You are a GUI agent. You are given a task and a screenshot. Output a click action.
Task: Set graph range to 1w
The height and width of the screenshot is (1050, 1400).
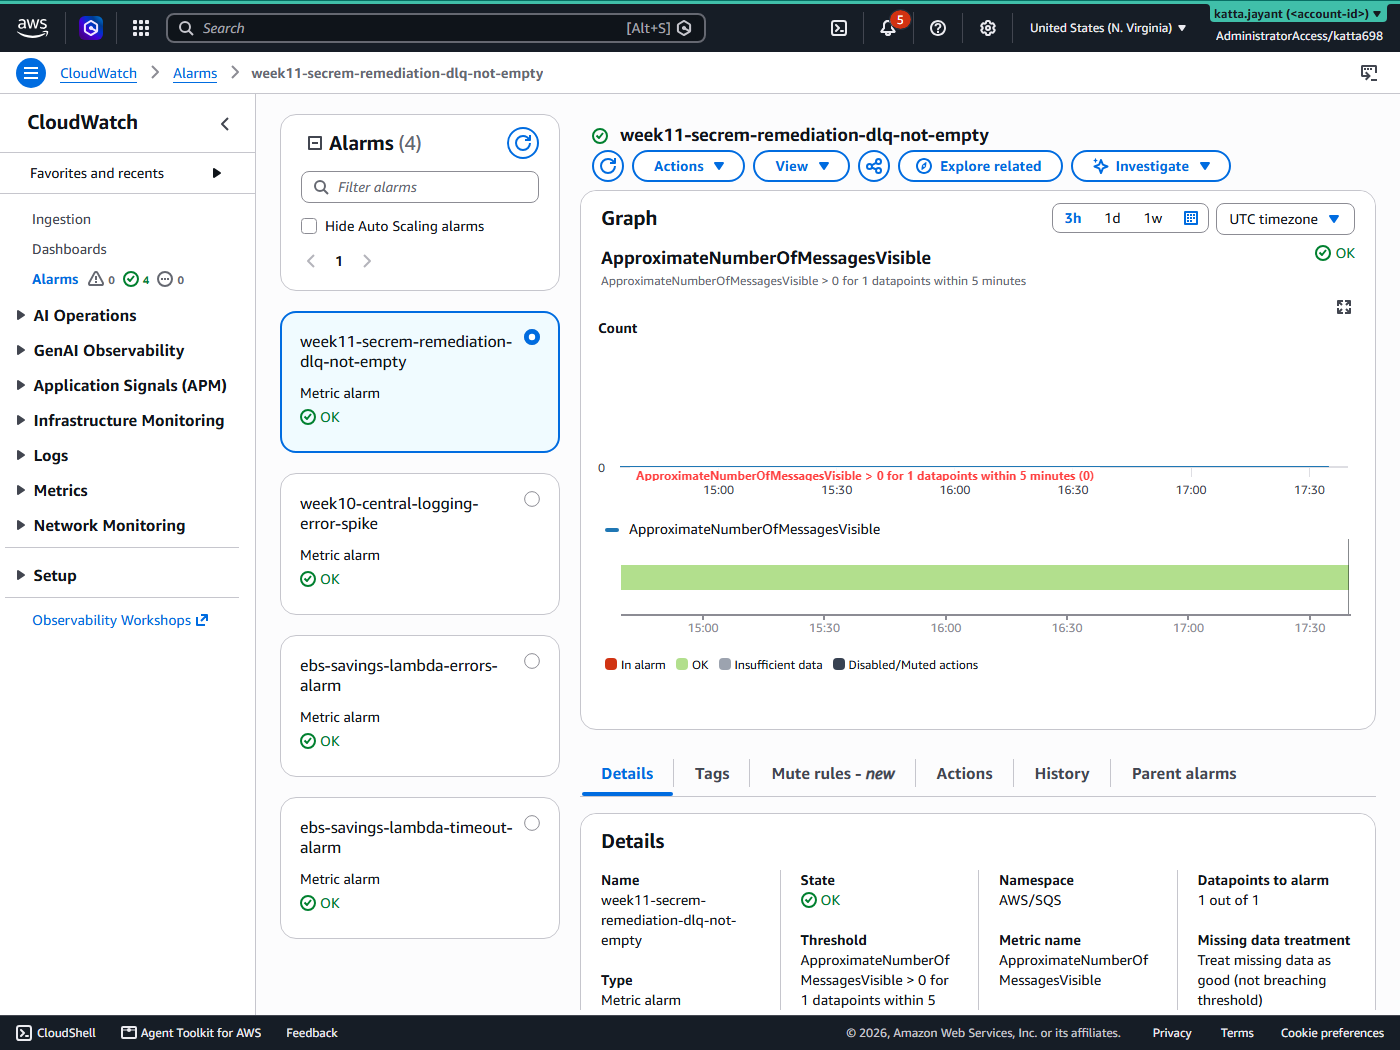1153,218
